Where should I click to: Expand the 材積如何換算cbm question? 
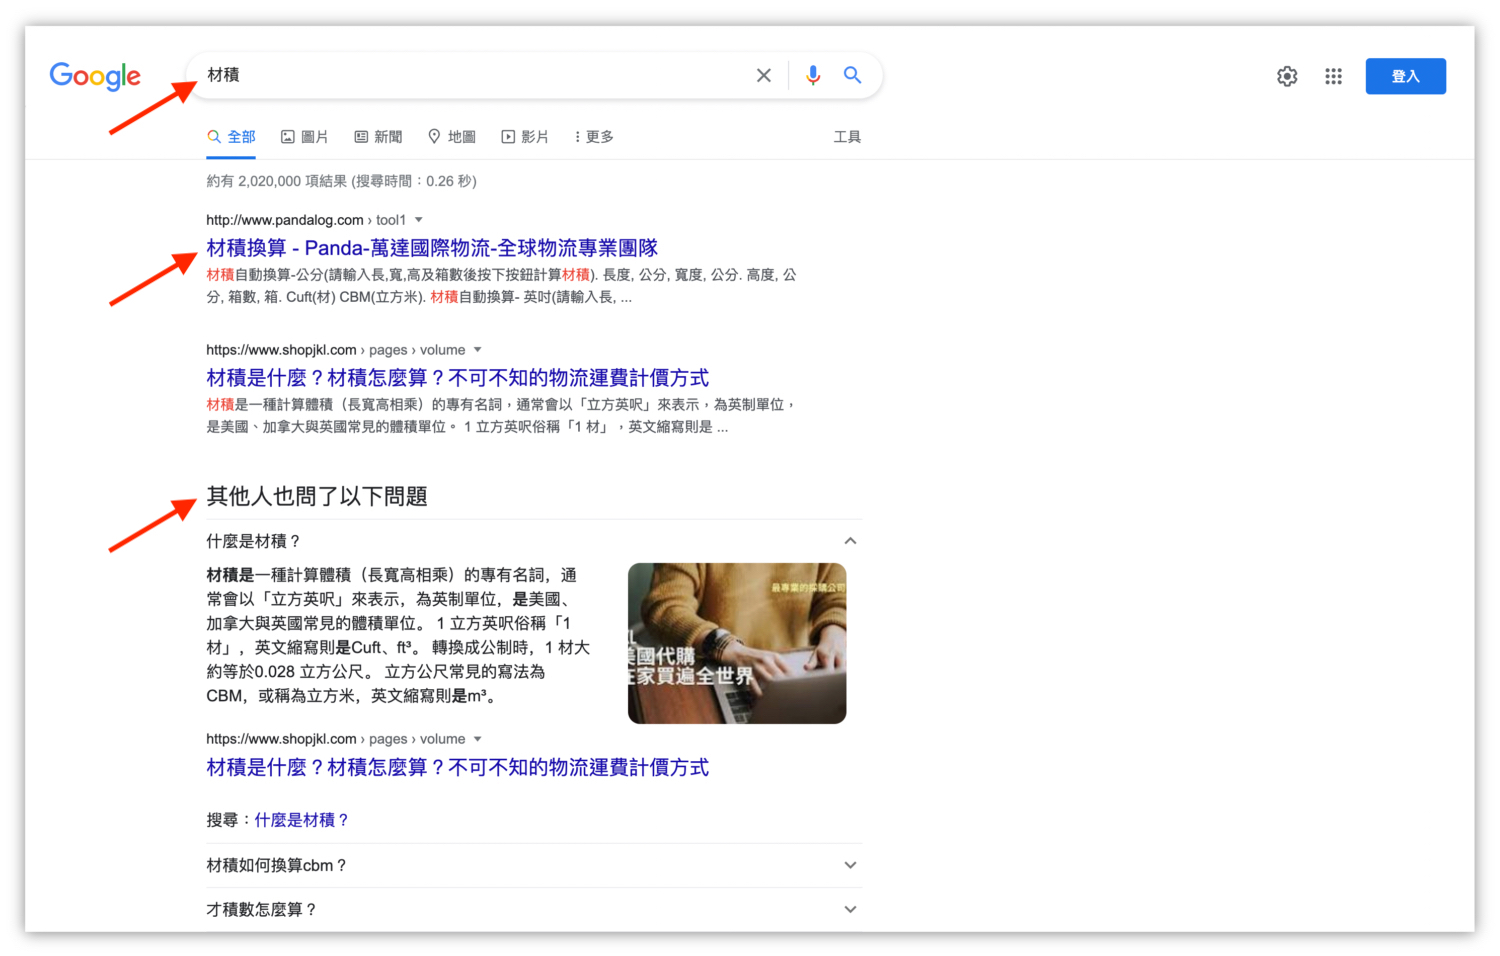(849, 864)
